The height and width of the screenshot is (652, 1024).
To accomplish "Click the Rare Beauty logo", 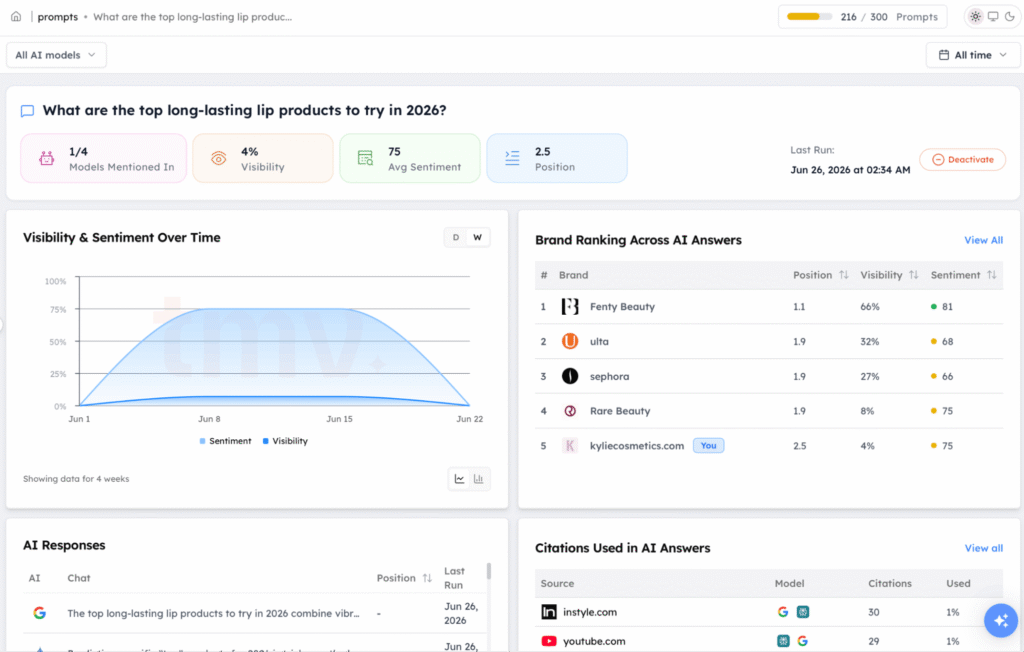I will 570,411.
